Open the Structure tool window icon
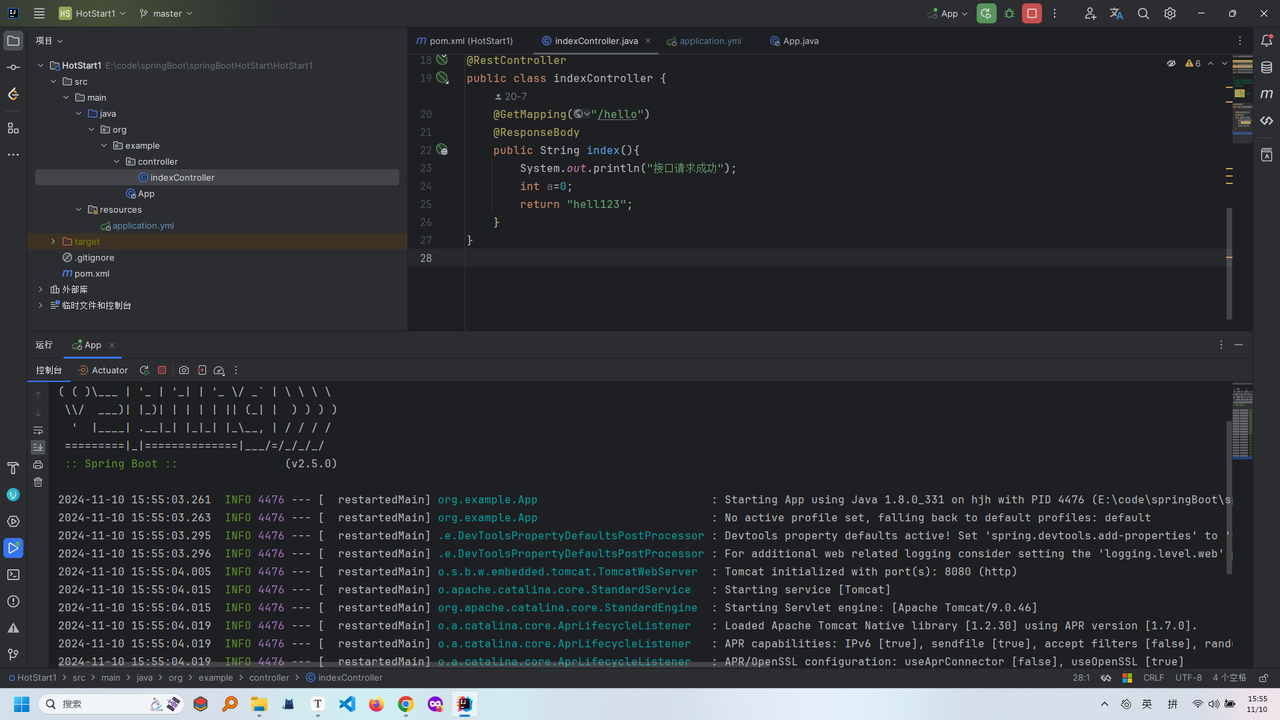1280x720 pixels. coord(13,128)
